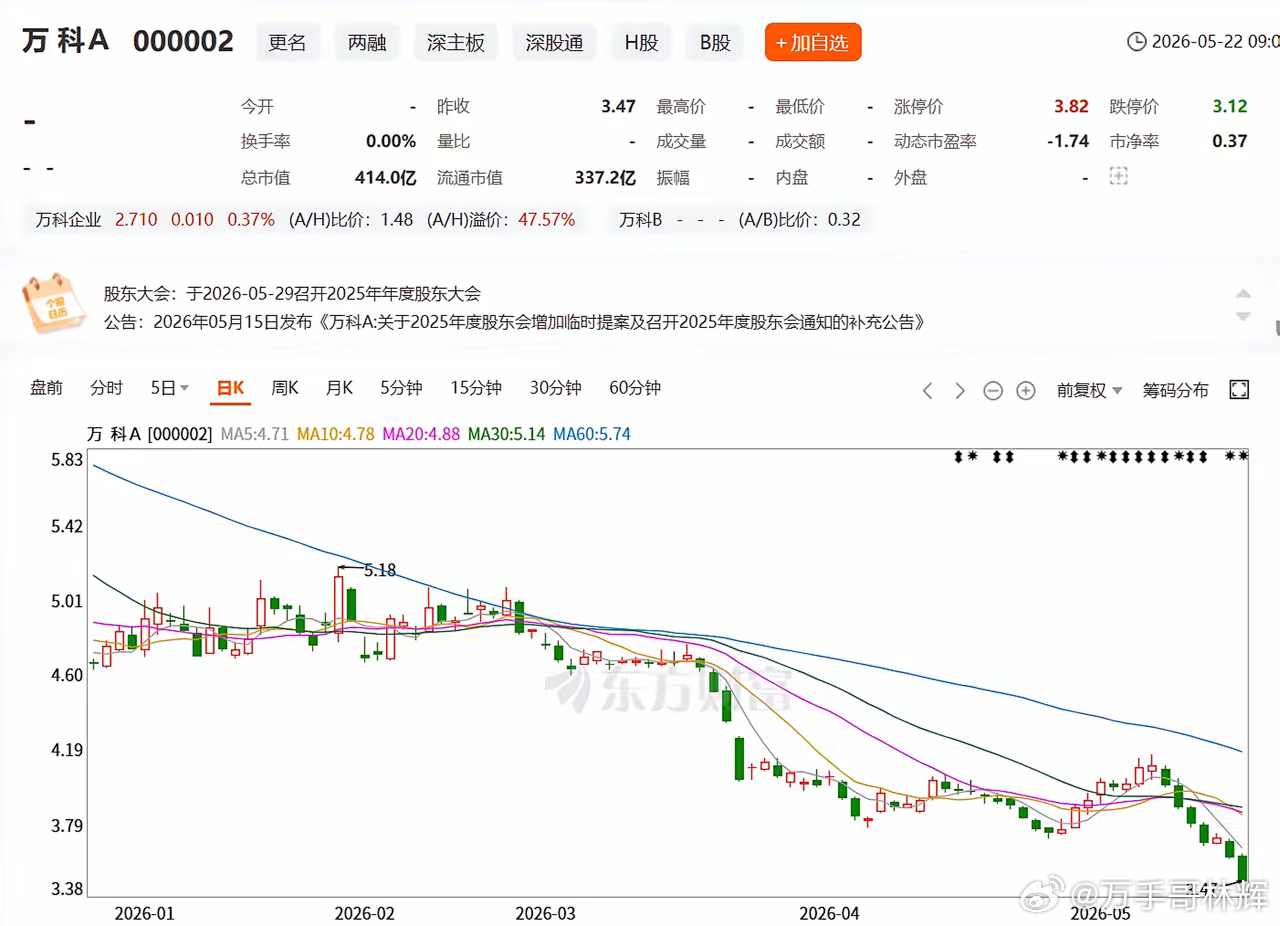Click the 万科企业 H-share quote link
Viewport: 1280px width, 926px height.
[68, 219]
